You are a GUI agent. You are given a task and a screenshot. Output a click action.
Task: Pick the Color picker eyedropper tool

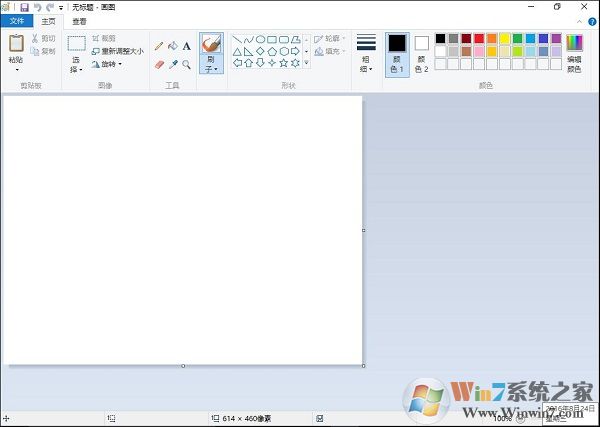click(173, 64)
